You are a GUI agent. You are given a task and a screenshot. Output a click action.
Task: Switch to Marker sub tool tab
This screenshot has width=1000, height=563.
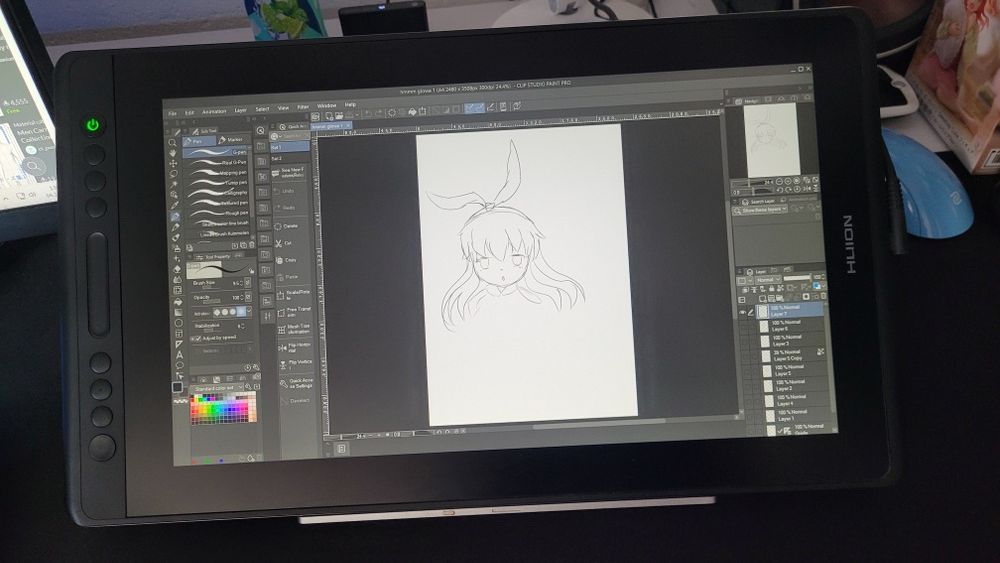(231, 139)
